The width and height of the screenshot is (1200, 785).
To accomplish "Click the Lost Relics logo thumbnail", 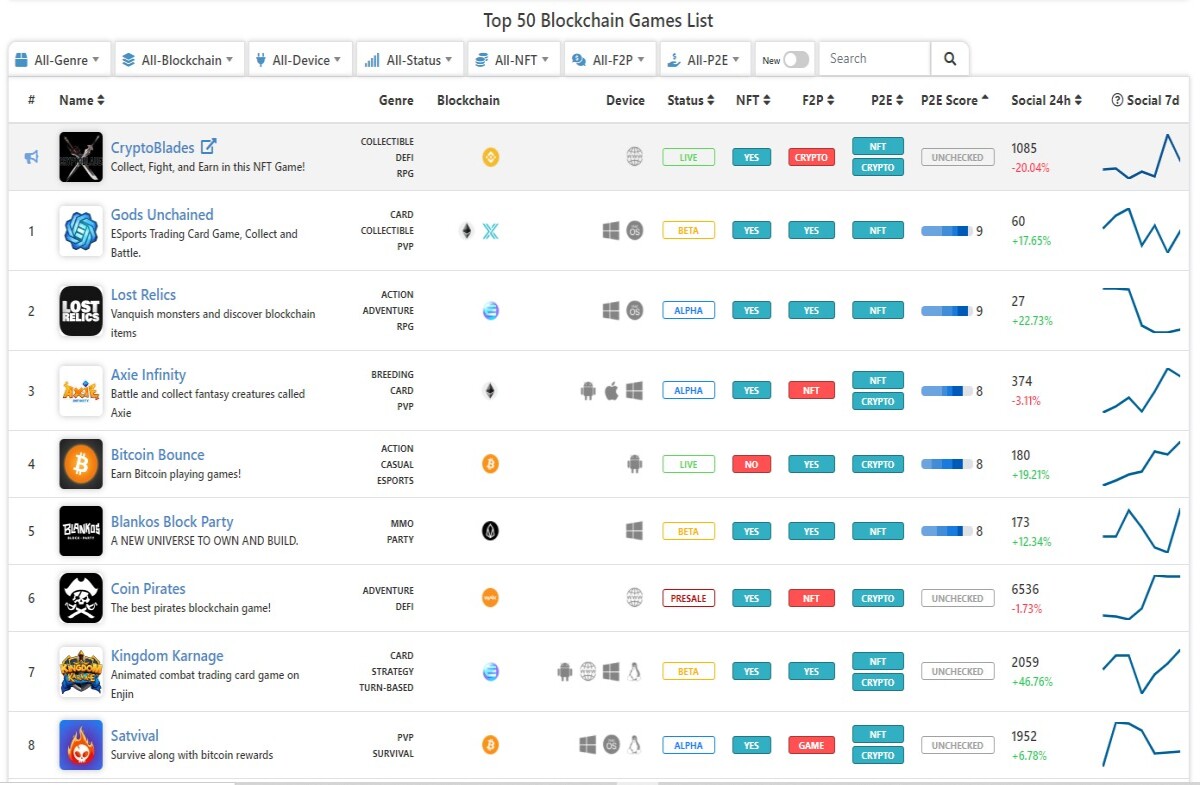I will coord(81,311).
